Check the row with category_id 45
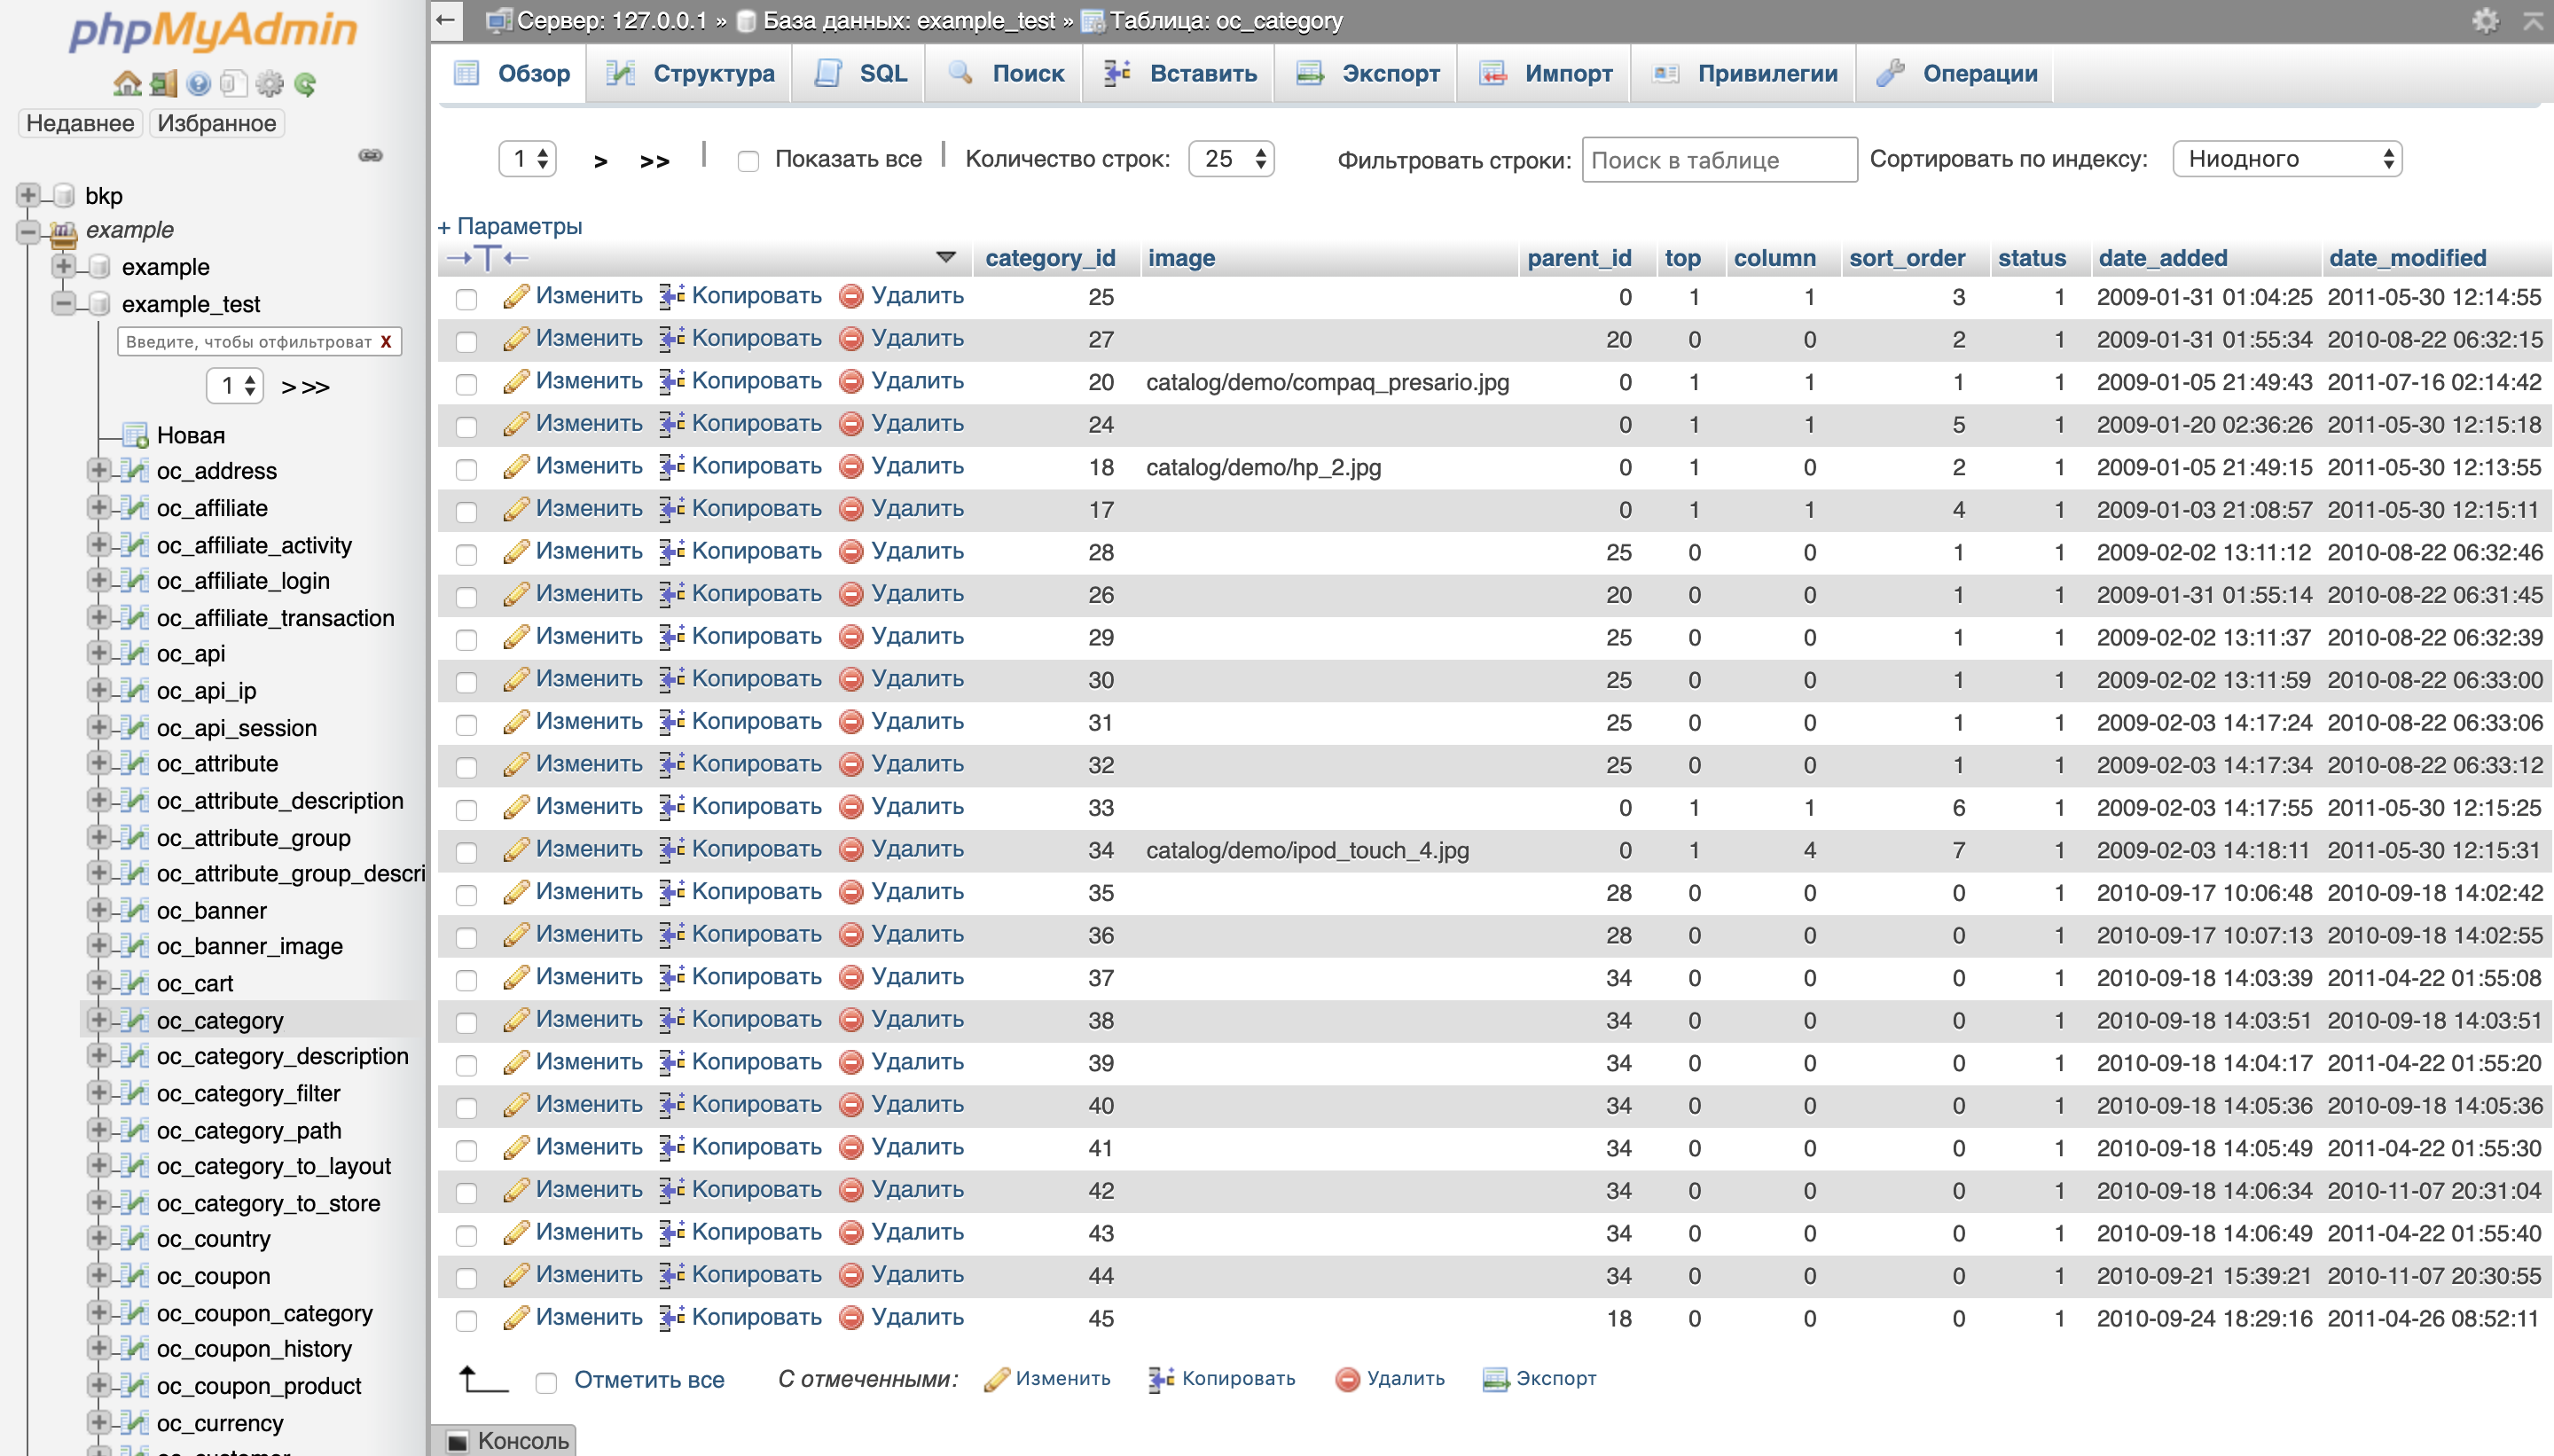2554x1456 pixels. tap(466, 1320)
